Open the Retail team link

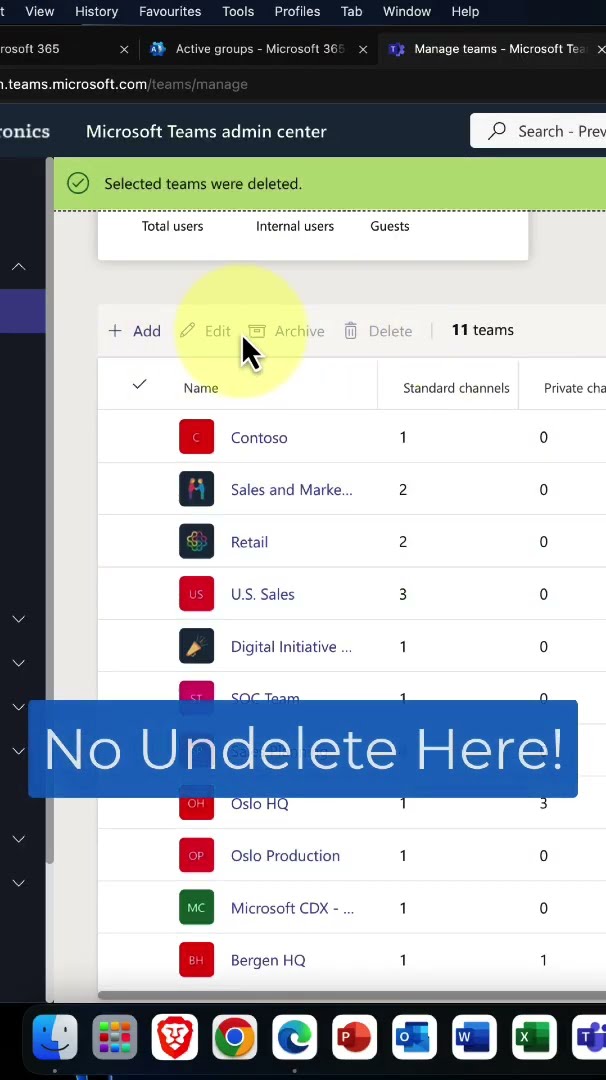pos(249,542)
